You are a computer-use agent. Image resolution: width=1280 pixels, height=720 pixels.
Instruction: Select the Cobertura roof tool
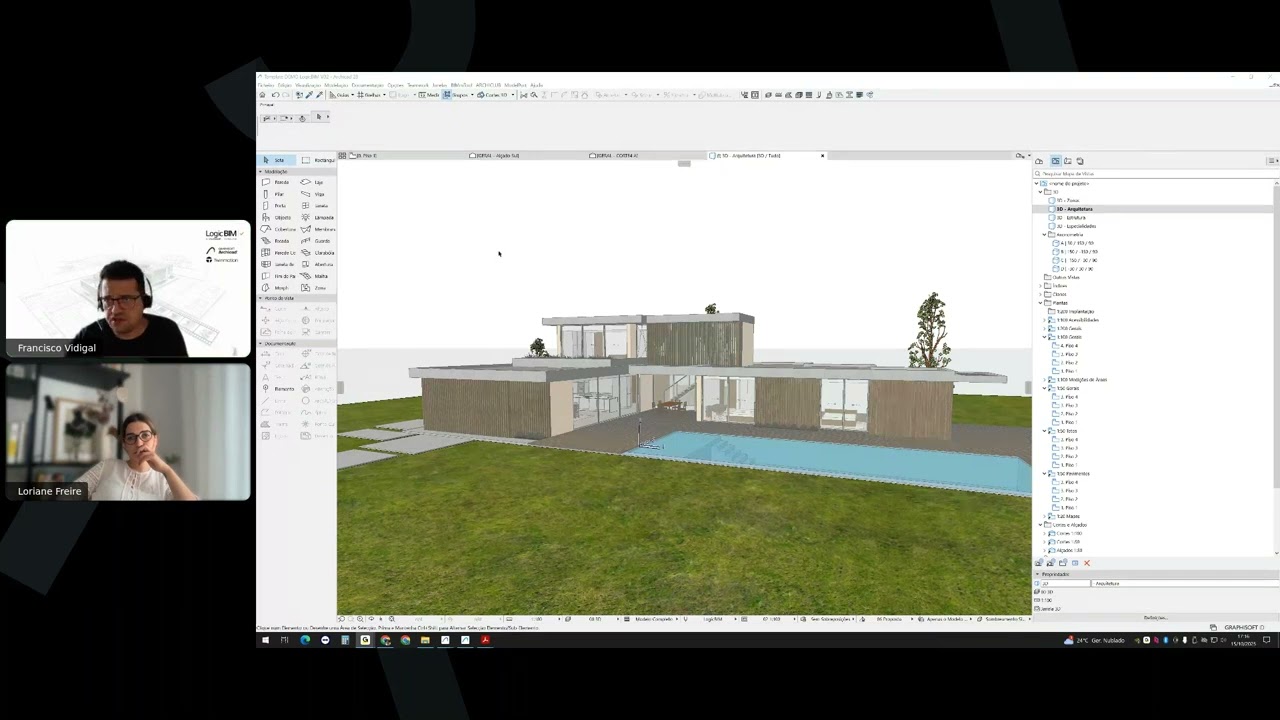coord(278,229)
